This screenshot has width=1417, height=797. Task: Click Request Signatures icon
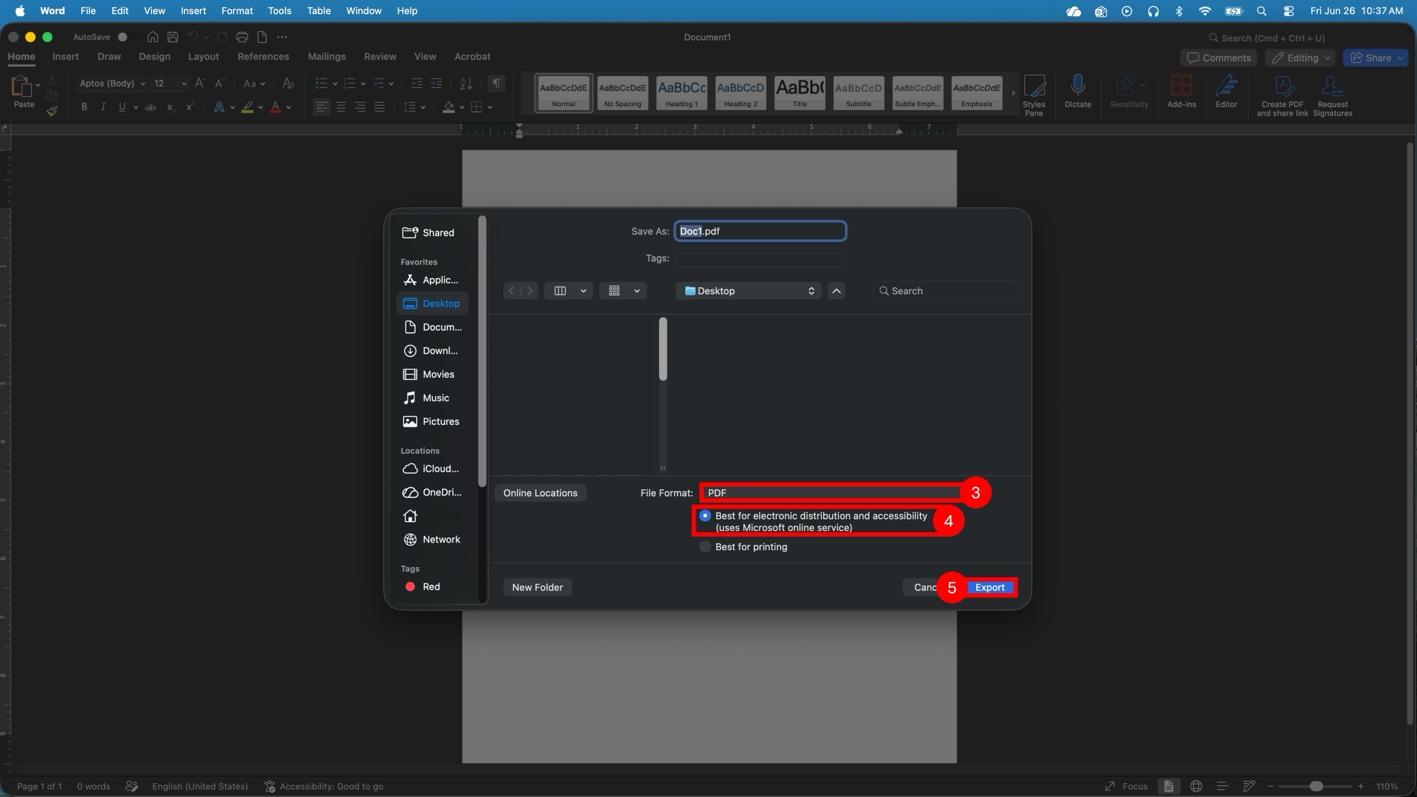1332,95
